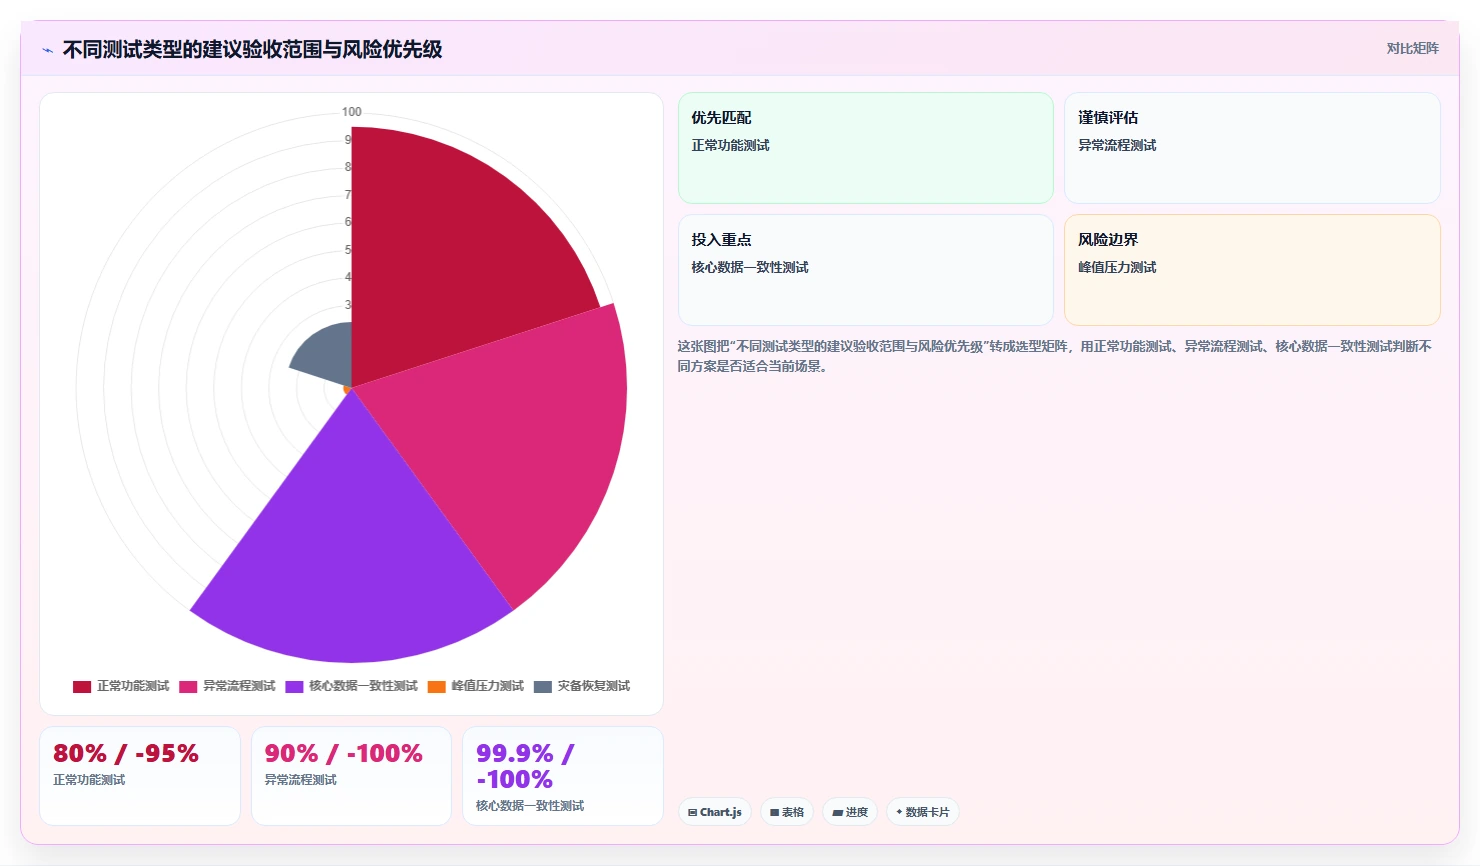Click 峰值压力测试 text in 风险边界 card

tap(1117, 267)
